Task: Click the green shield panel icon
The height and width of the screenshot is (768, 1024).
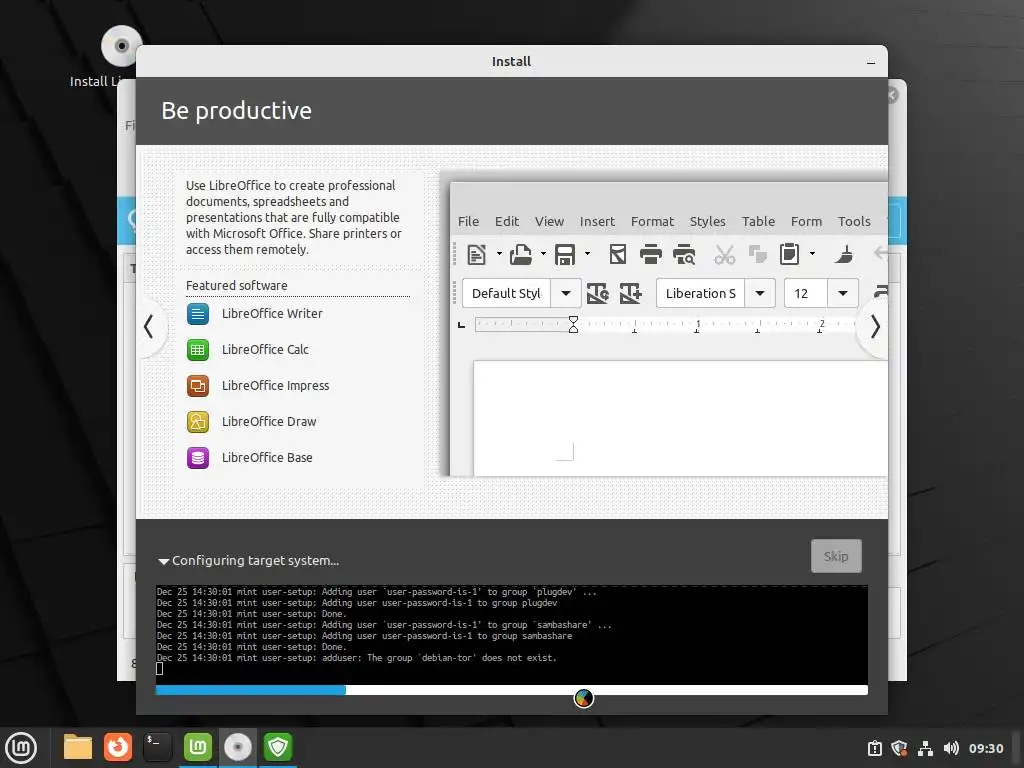Action: (278, 747)
